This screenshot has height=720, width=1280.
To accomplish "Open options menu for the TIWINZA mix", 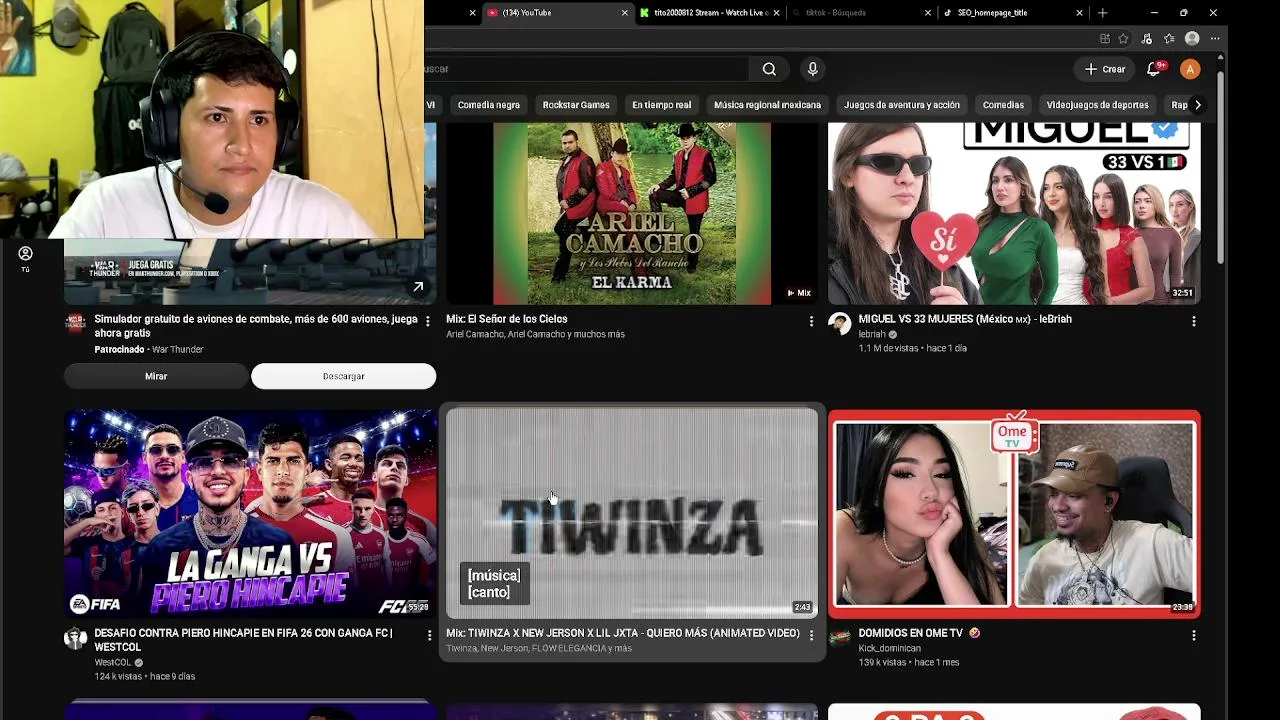I will click(811, 635).
